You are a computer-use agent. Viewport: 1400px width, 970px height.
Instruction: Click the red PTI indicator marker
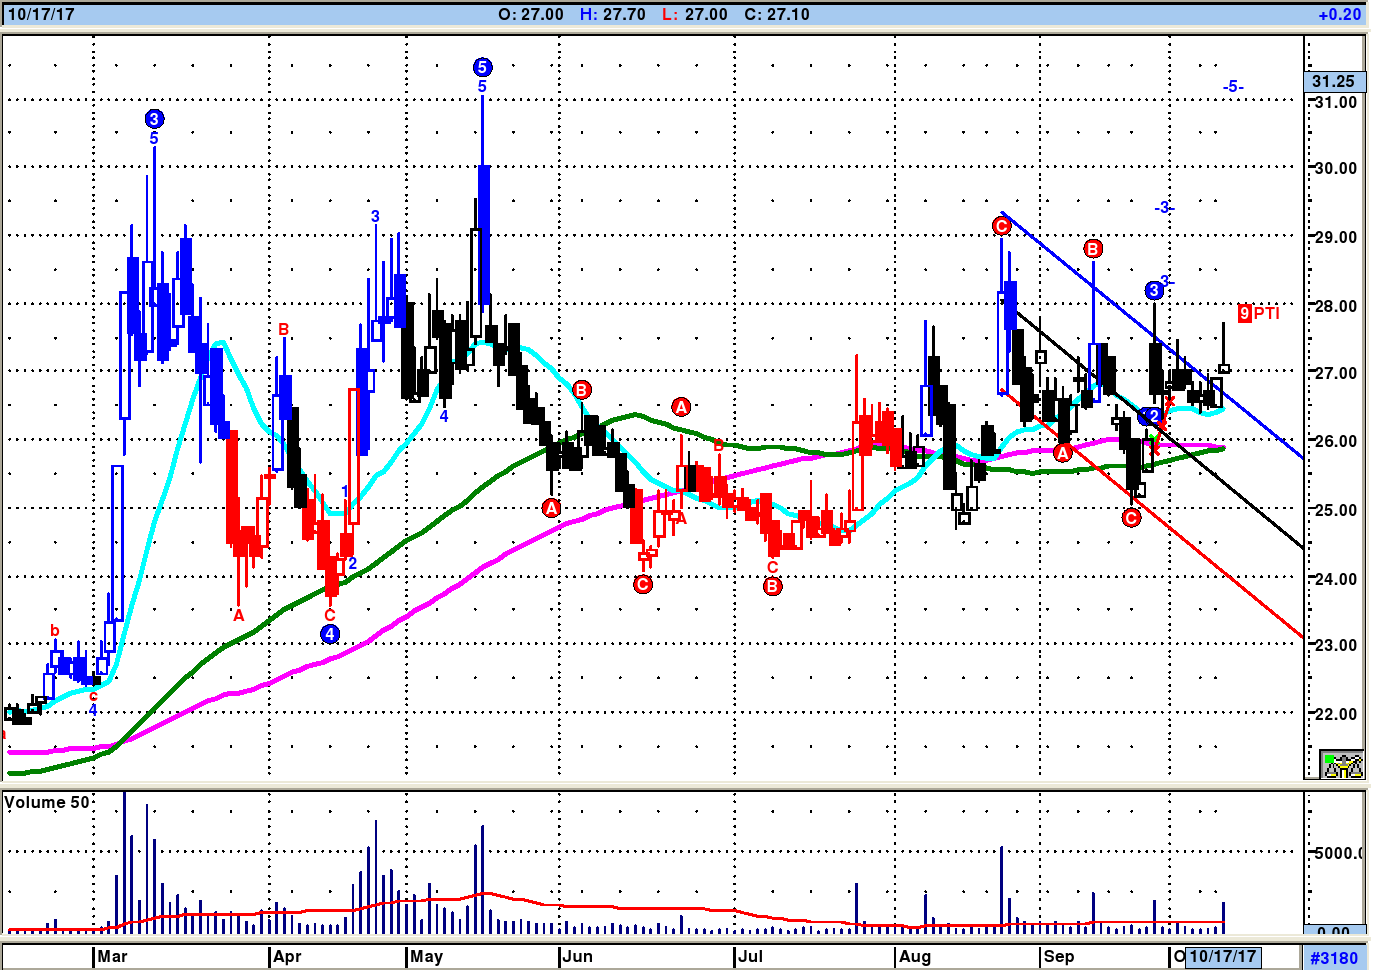(1258, 313)
